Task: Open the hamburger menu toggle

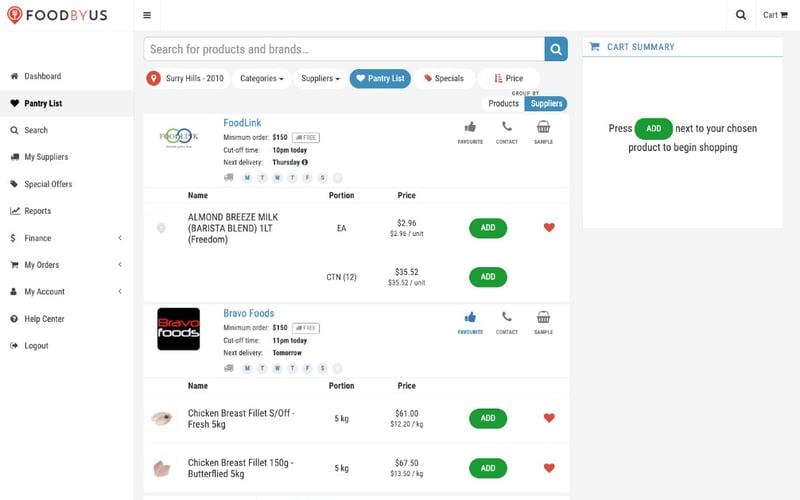Action: pos(147,15)
